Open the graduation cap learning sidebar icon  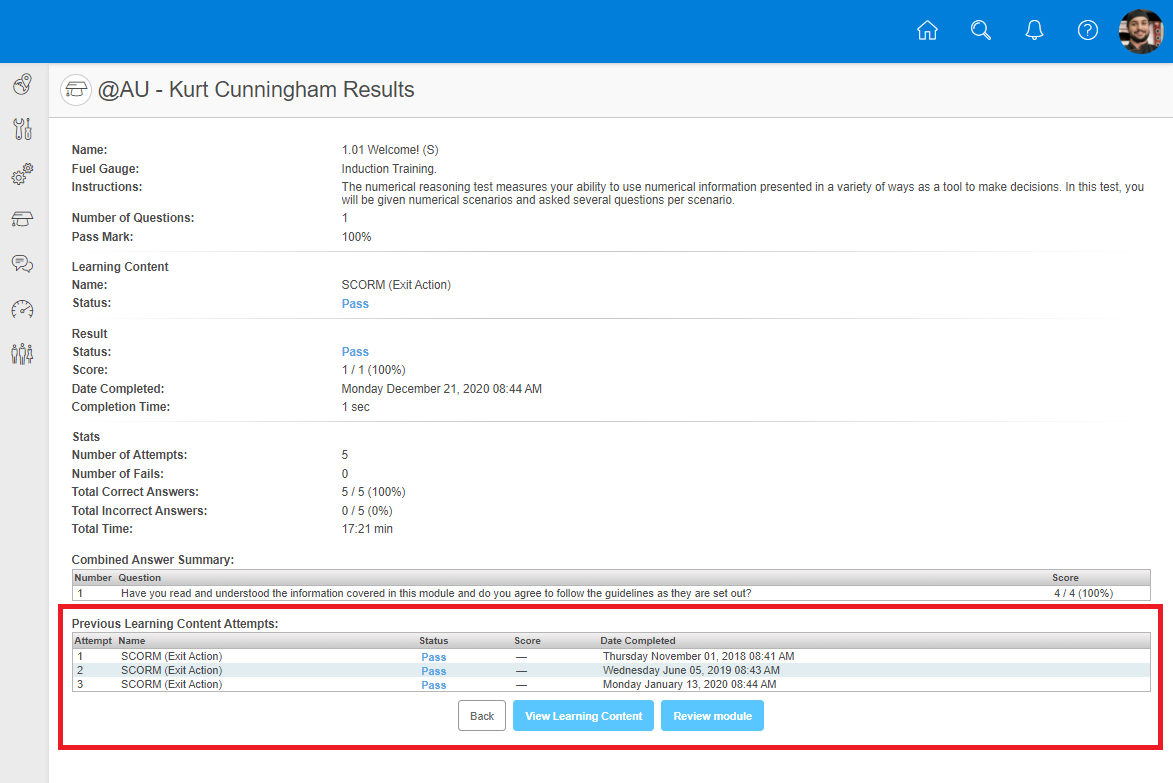point(23,219)
